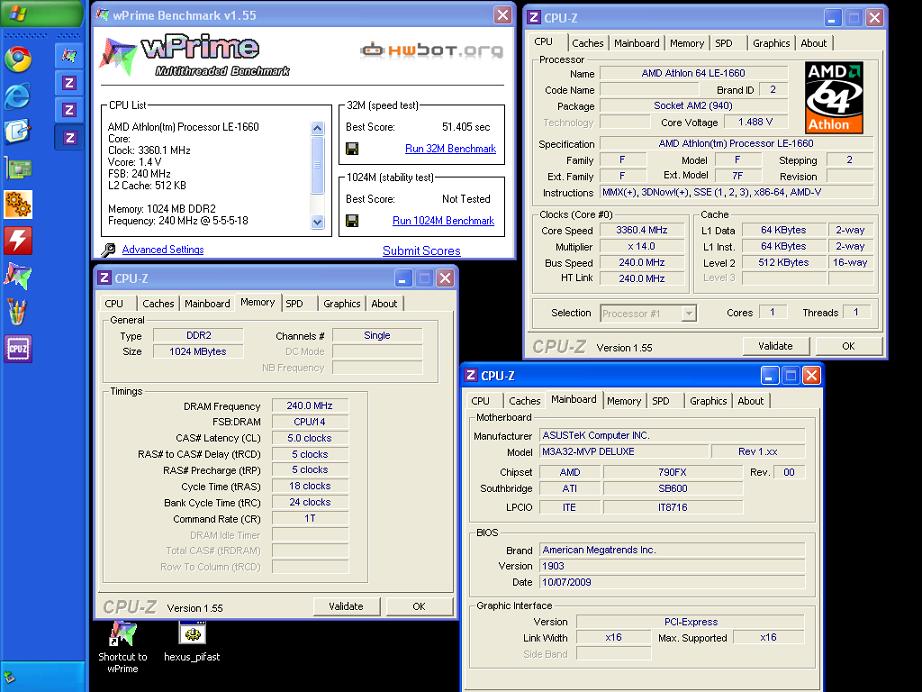Click Best Score 51.405 sec in wPrime
The height and width of the screenshot is (692, 922).
point(466,127)
